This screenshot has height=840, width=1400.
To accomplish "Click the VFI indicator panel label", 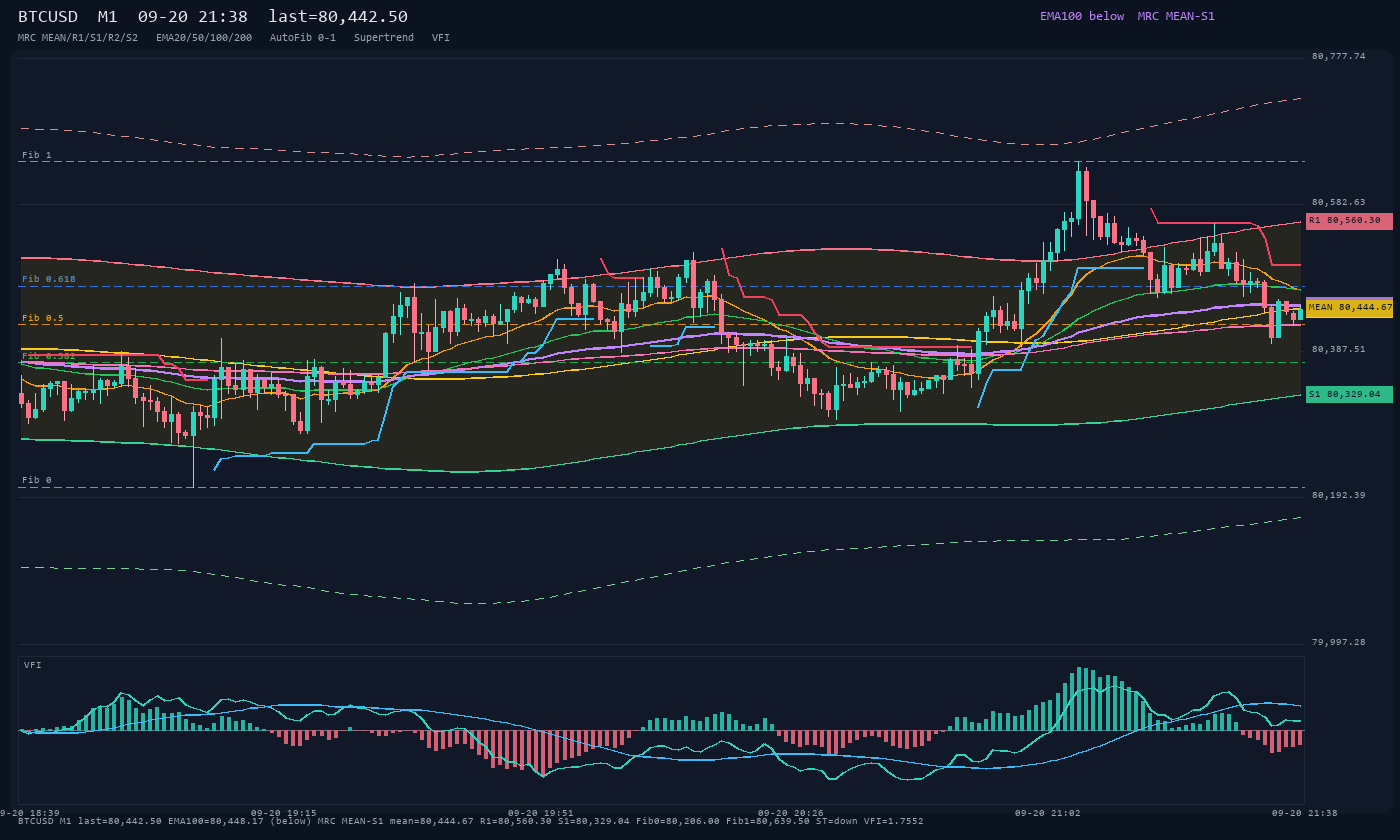I will [33, 665].
